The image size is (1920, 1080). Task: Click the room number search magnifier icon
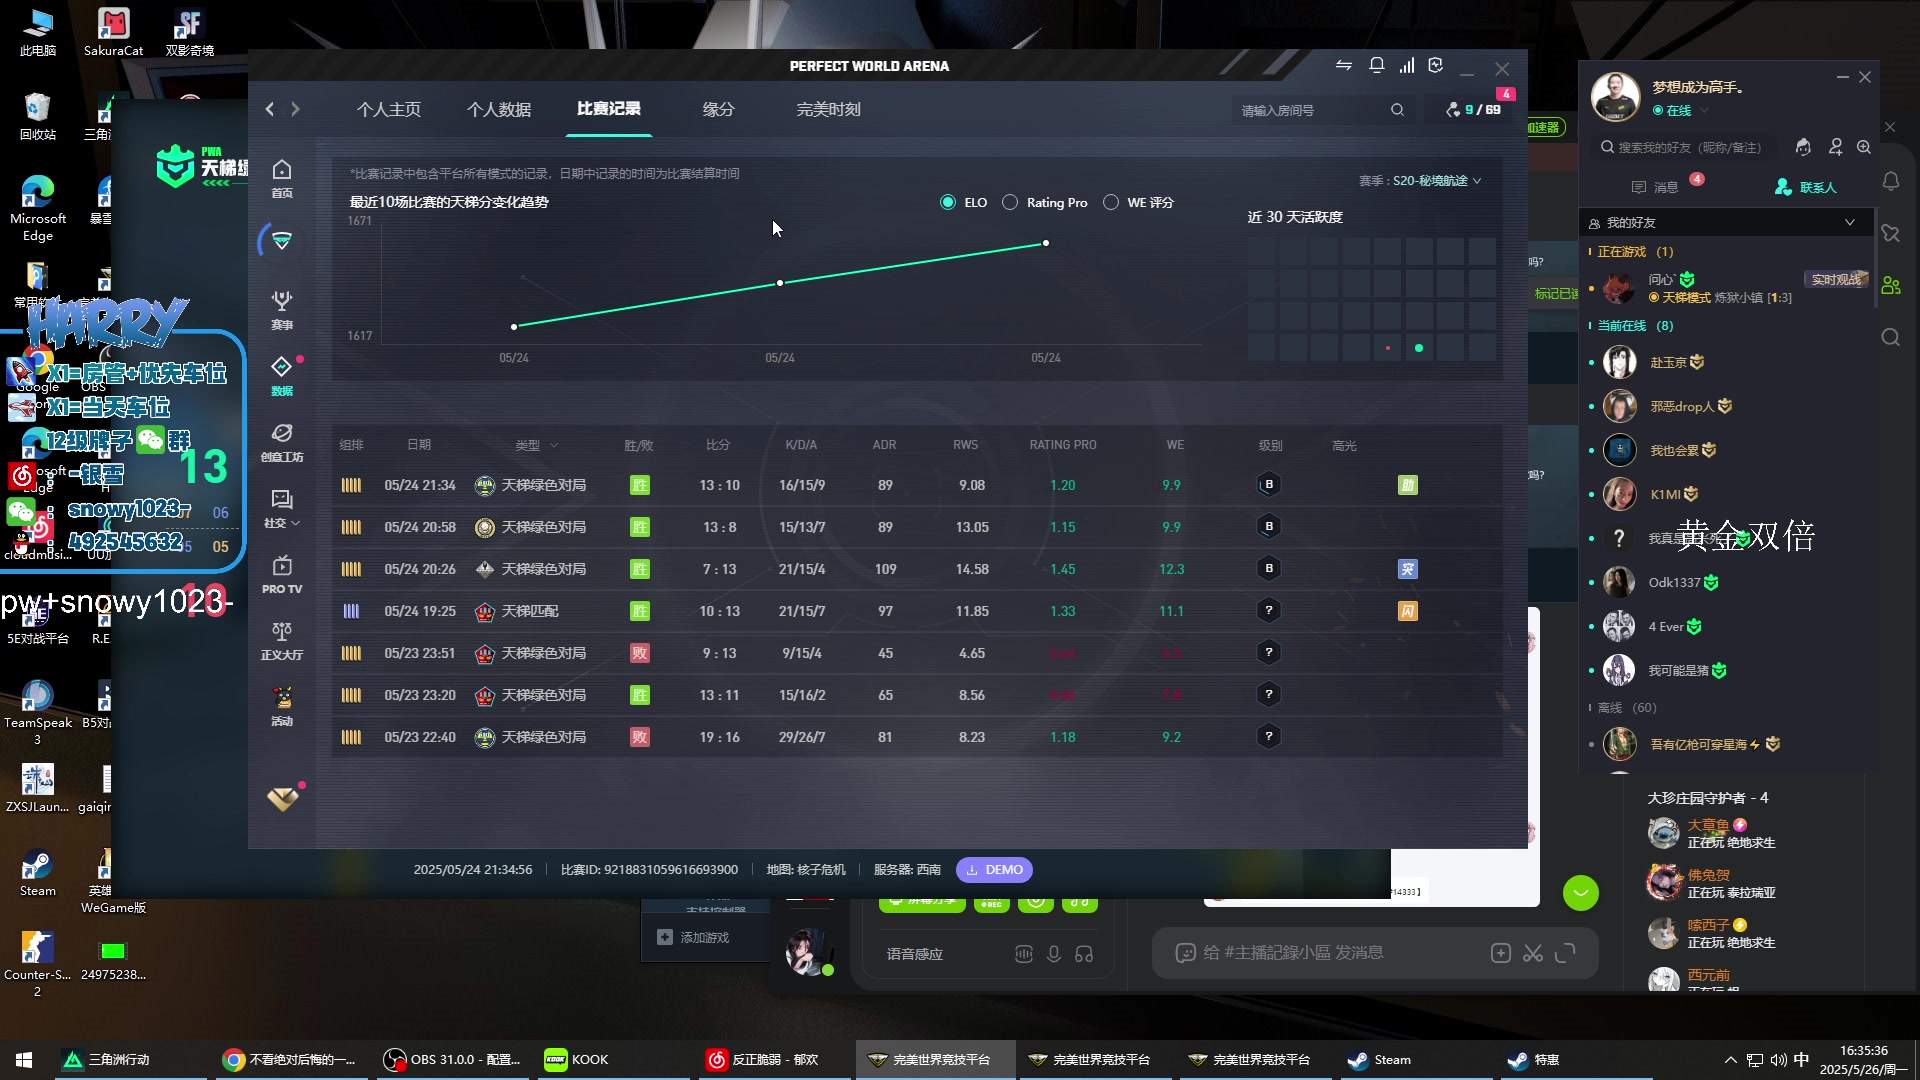click(1397, 110)
